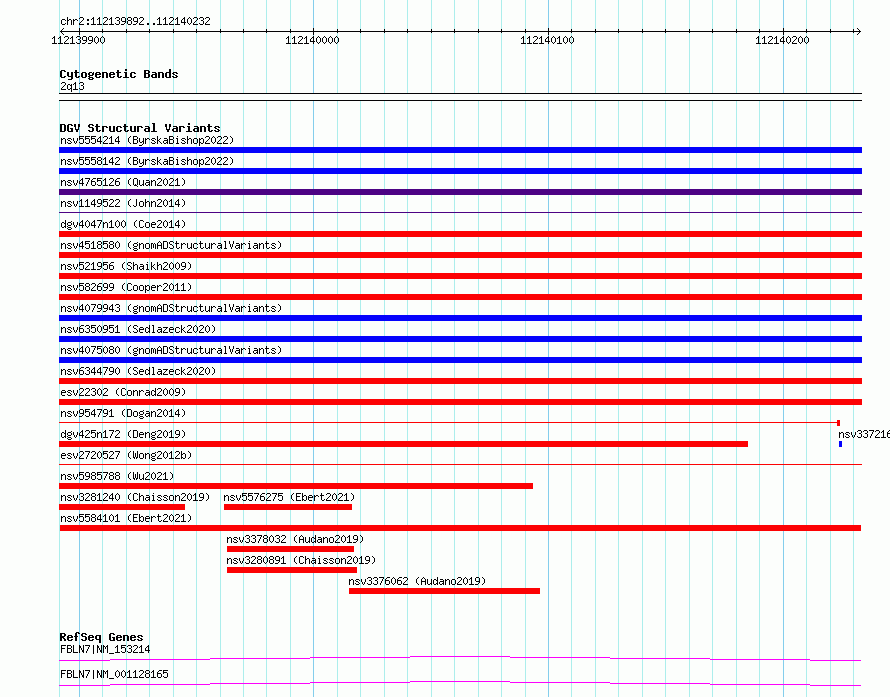Click the small blue marker under nsv337216

(x=840, y=444)
